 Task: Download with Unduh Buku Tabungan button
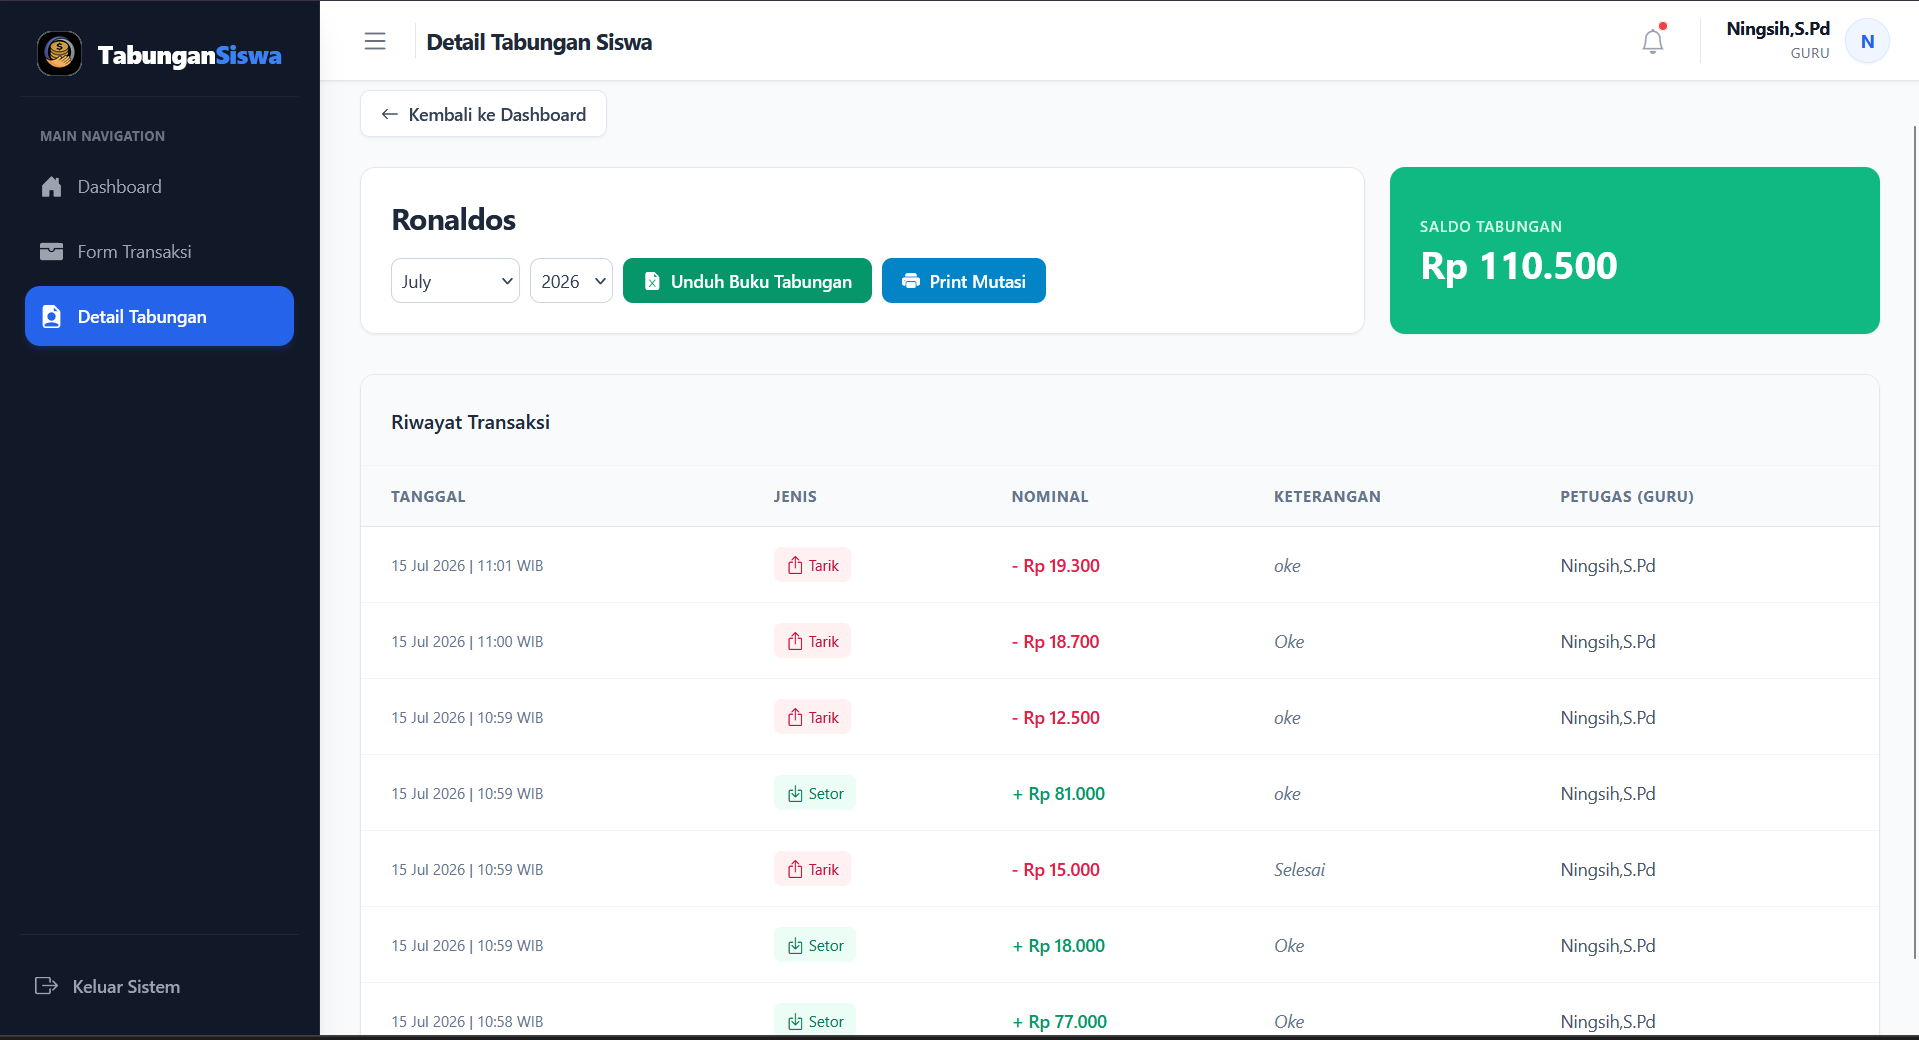point(747,281)
